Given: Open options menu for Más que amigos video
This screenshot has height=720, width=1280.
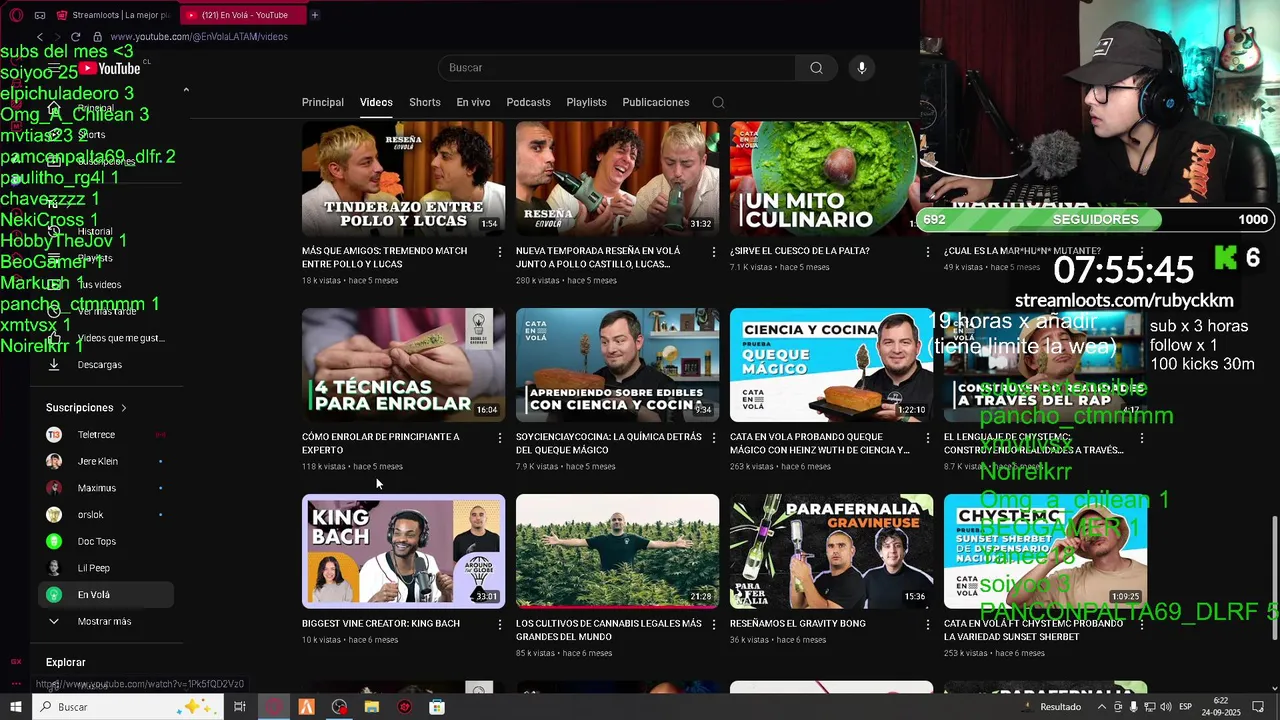Looking at the screenshot, I should [500, 252].
